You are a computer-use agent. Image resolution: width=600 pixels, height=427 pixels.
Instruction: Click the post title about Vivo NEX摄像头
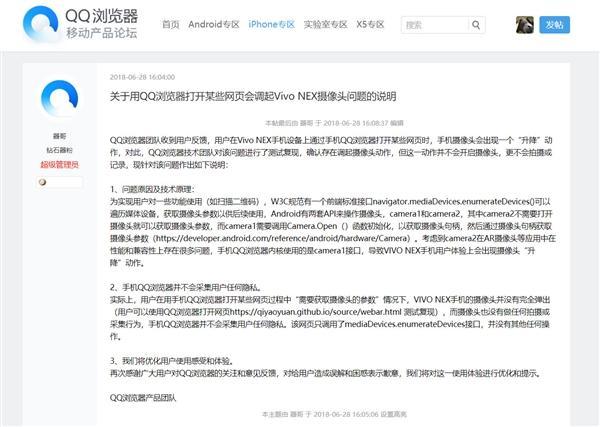click(253, 96)
